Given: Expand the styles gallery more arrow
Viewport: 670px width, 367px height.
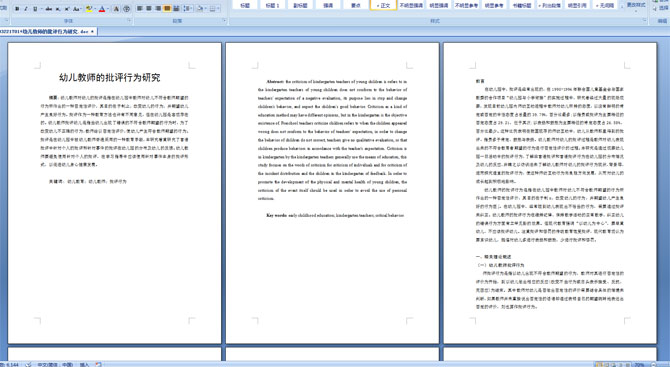Looking at the screenshot, I should click(621, 7).
